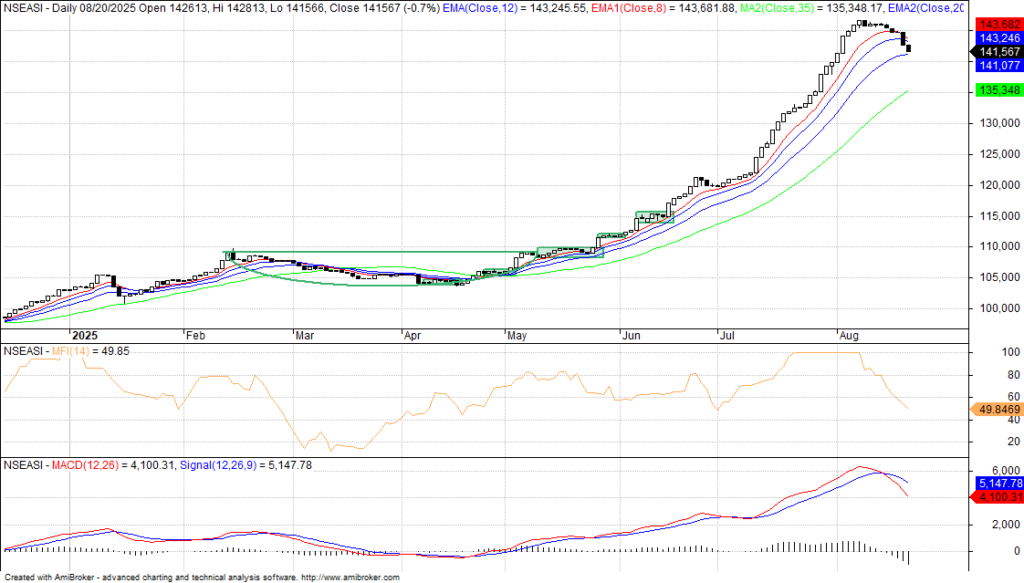Click the green 135,348 MA2 price marker

coord(996,91)
